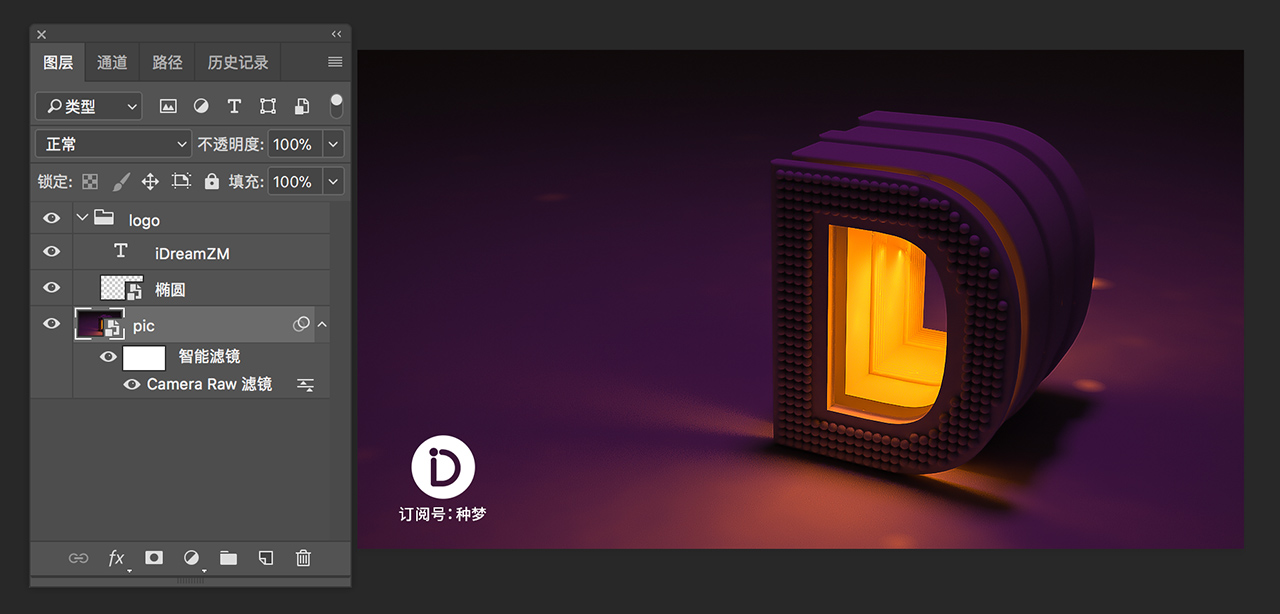This screenshot has width=1280, height=614.
Task: Create a new layer
Action: [266, 558]
